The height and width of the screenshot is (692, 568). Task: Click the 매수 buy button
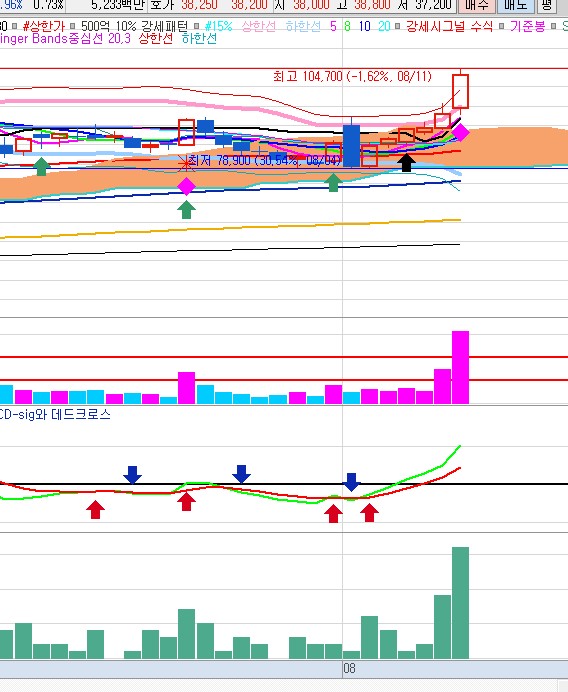tap(477, 5)
